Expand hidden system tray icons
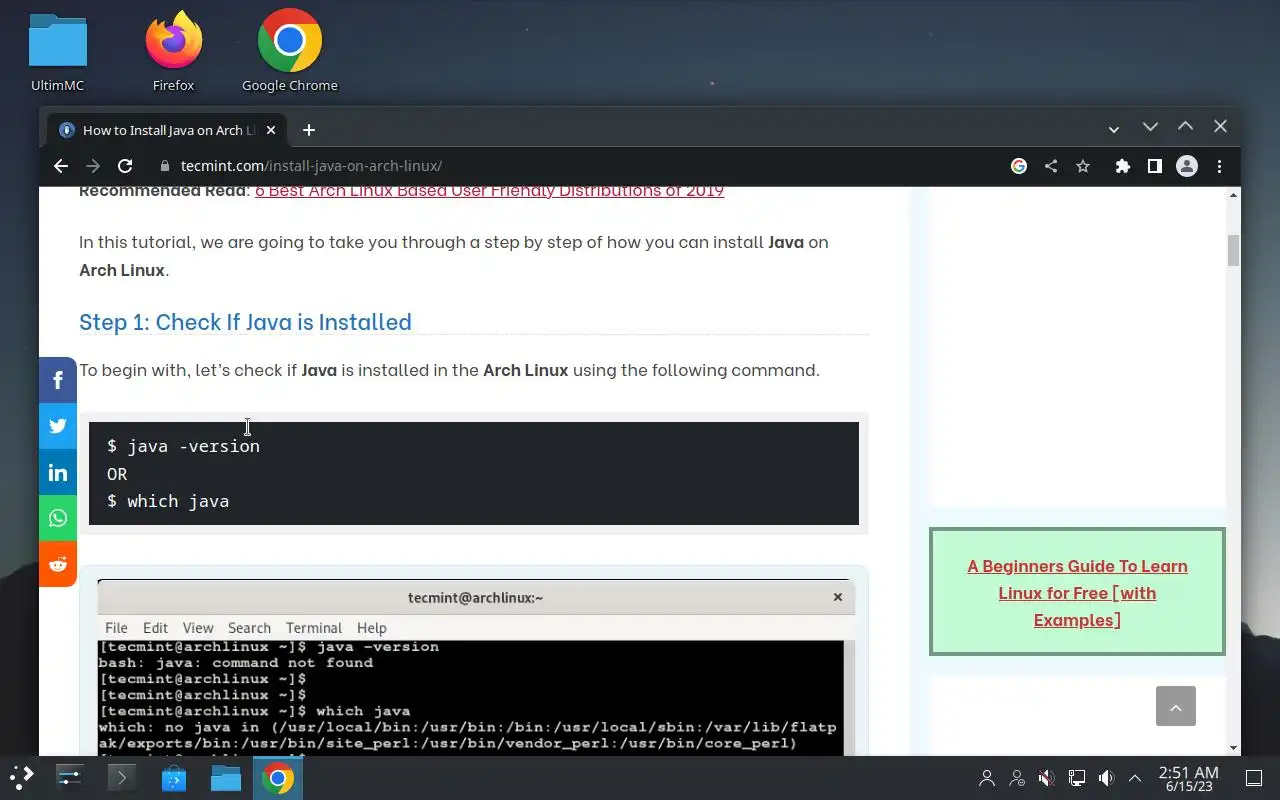 point(1135,778)
